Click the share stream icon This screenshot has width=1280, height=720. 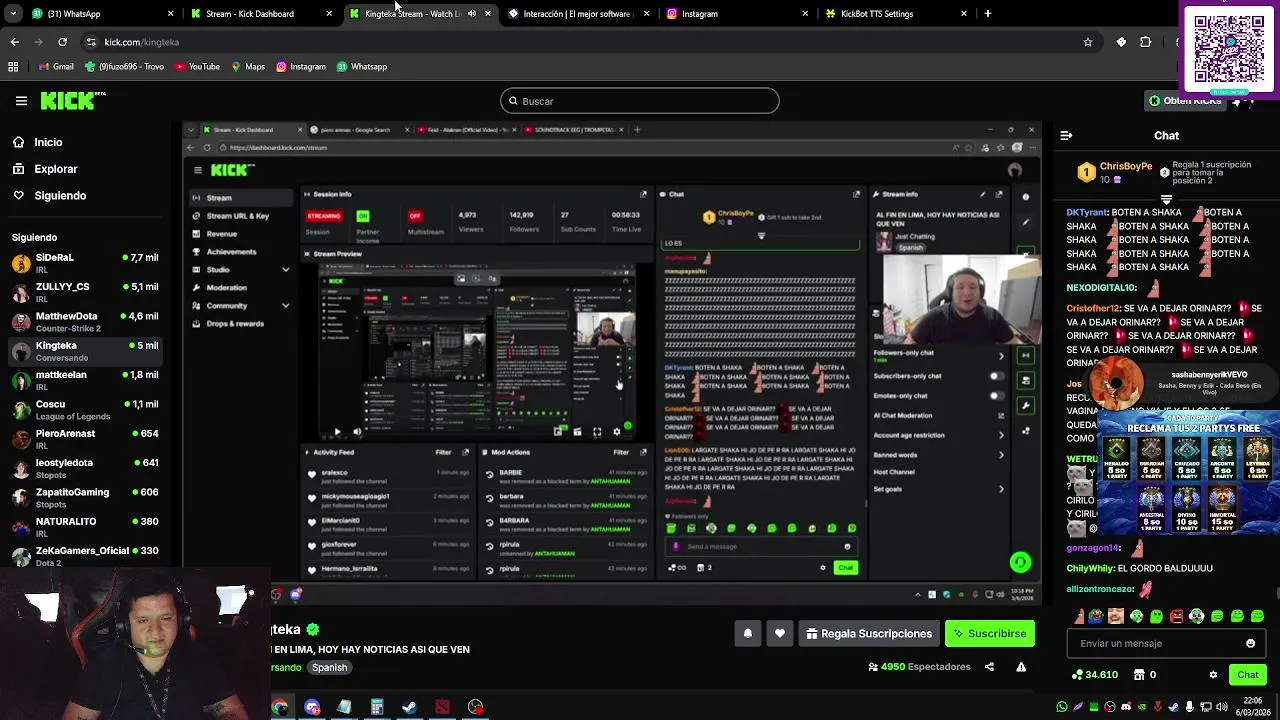[989, 667]
